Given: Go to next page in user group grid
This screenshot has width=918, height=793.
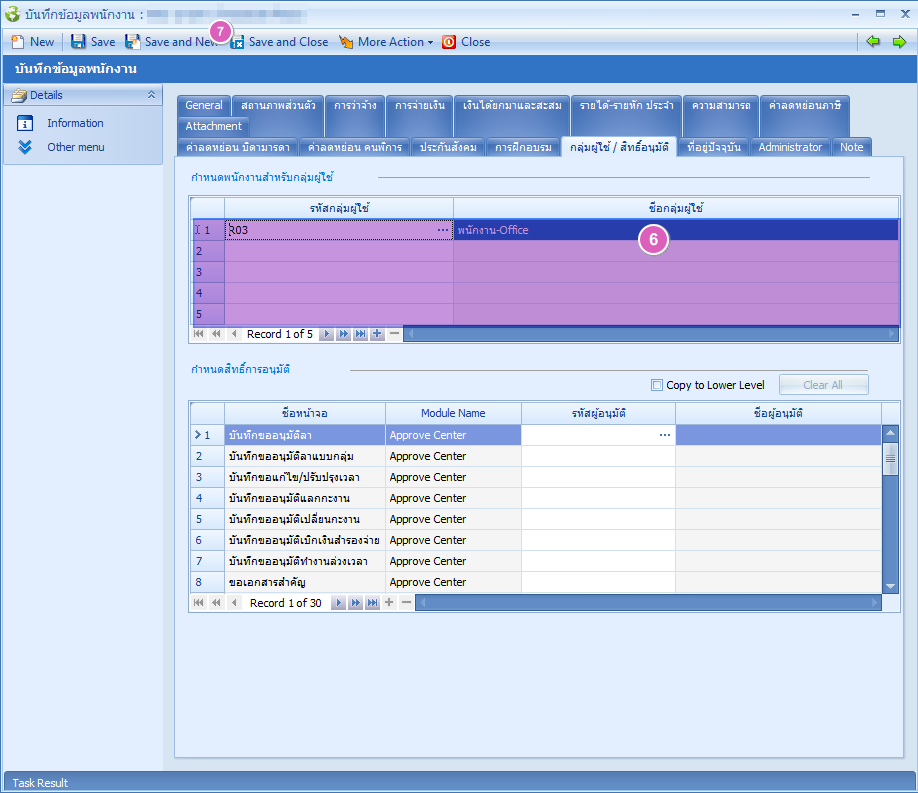Looking at the screenshot, I should pos(344,334).
